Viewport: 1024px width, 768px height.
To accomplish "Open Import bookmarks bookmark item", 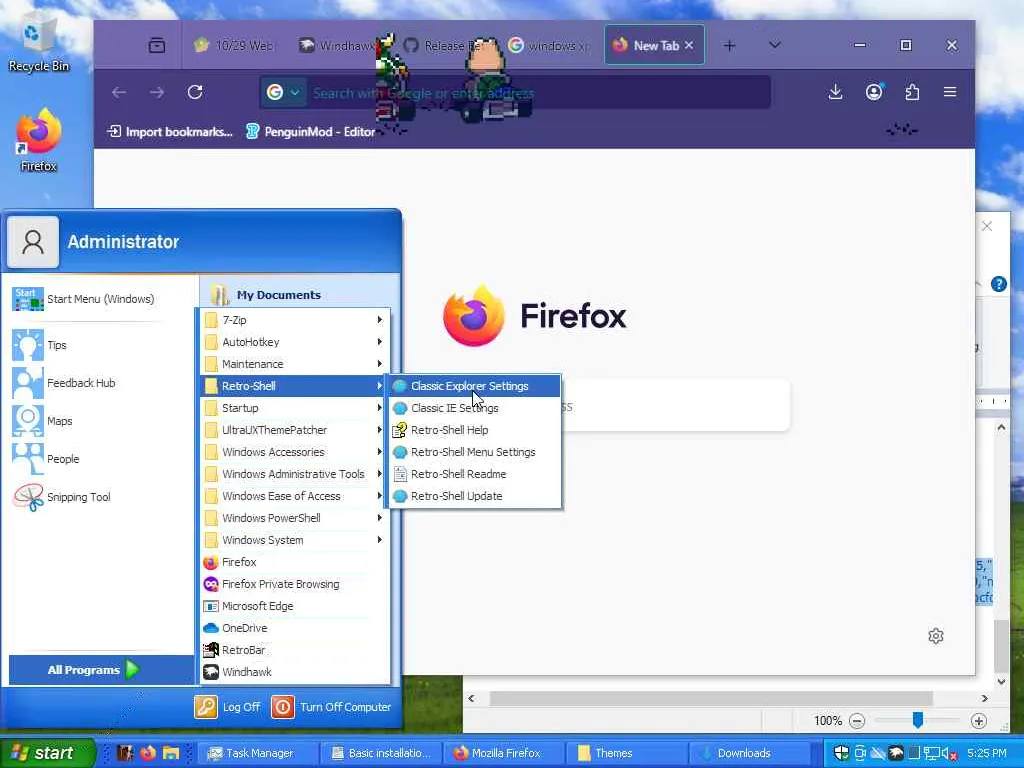I will coord(170,132).
